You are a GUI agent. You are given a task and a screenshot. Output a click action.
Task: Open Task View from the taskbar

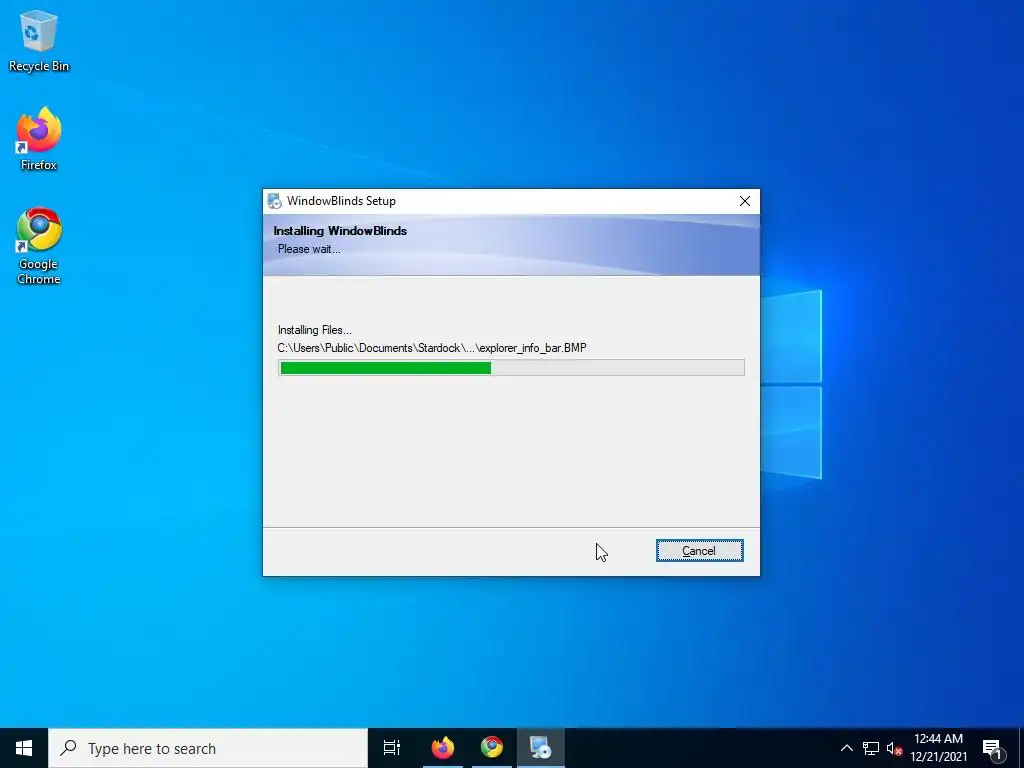(x=392, y=748)
